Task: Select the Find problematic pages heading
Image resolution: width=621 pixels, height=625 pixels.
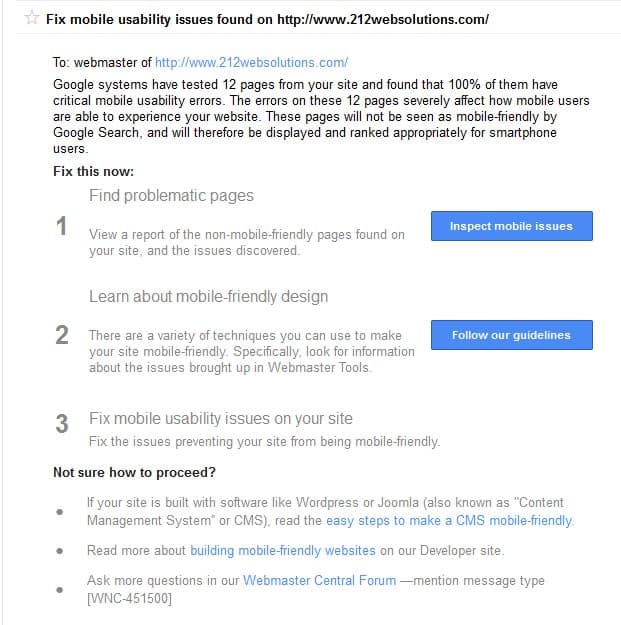Action: click(x=171, y=196)
